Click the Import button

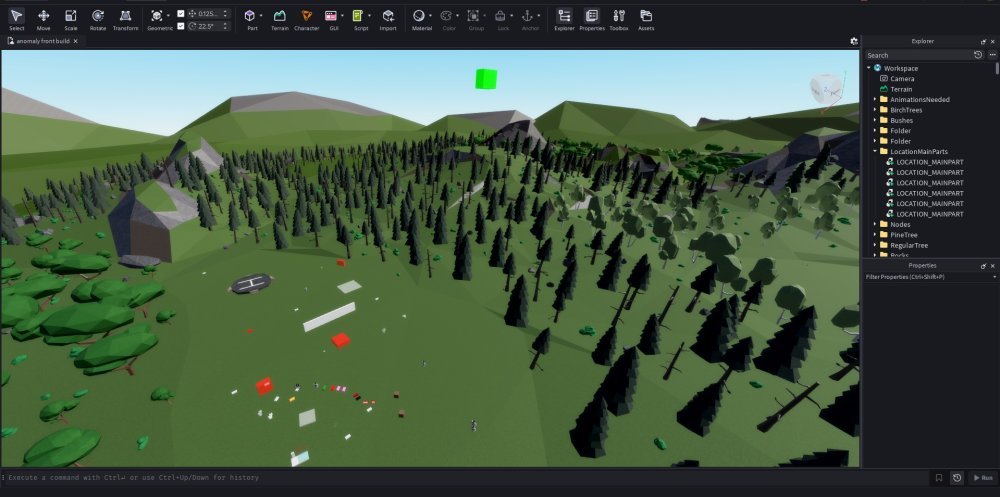coord(388,19)
